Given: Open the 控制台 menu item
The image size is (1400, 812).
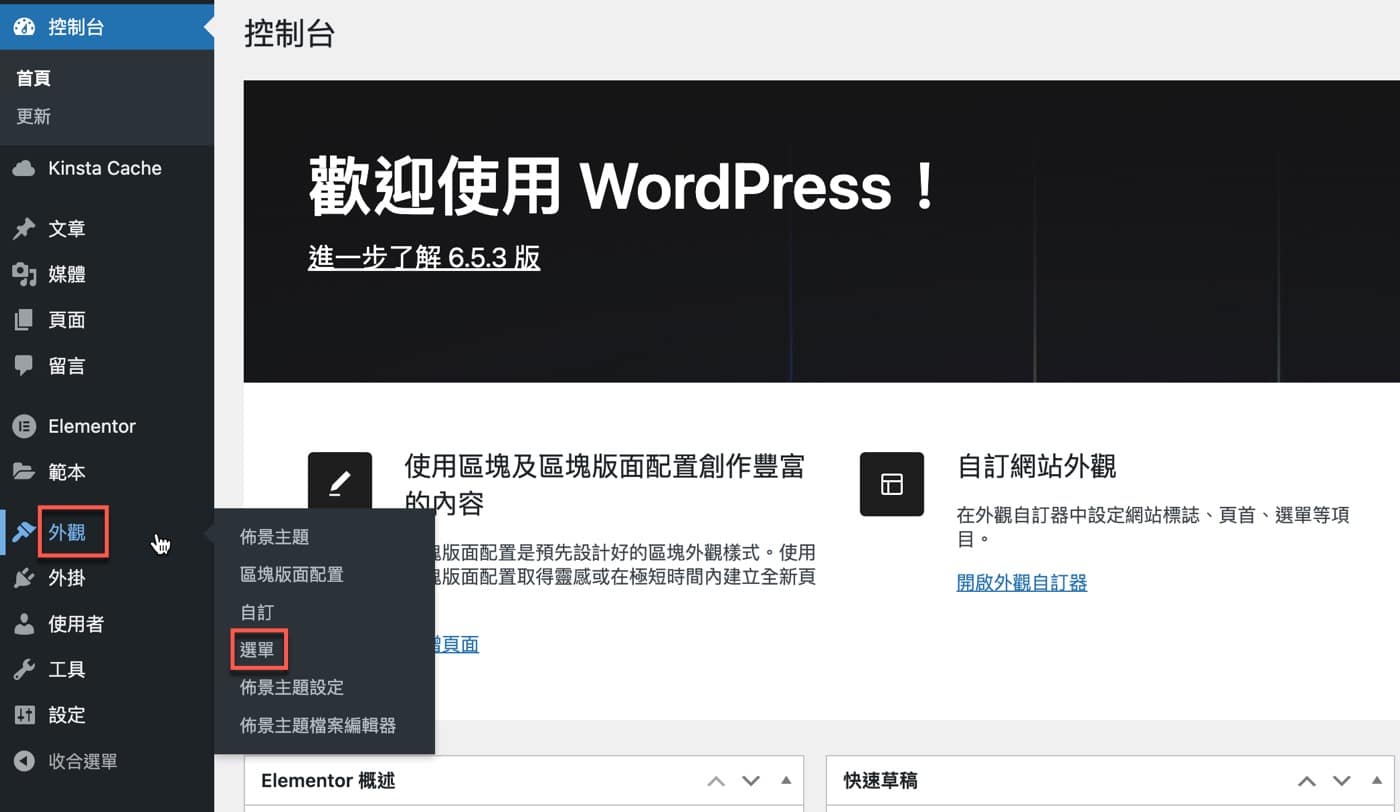Looking at the screenshot, I should (x=107, y=27).
